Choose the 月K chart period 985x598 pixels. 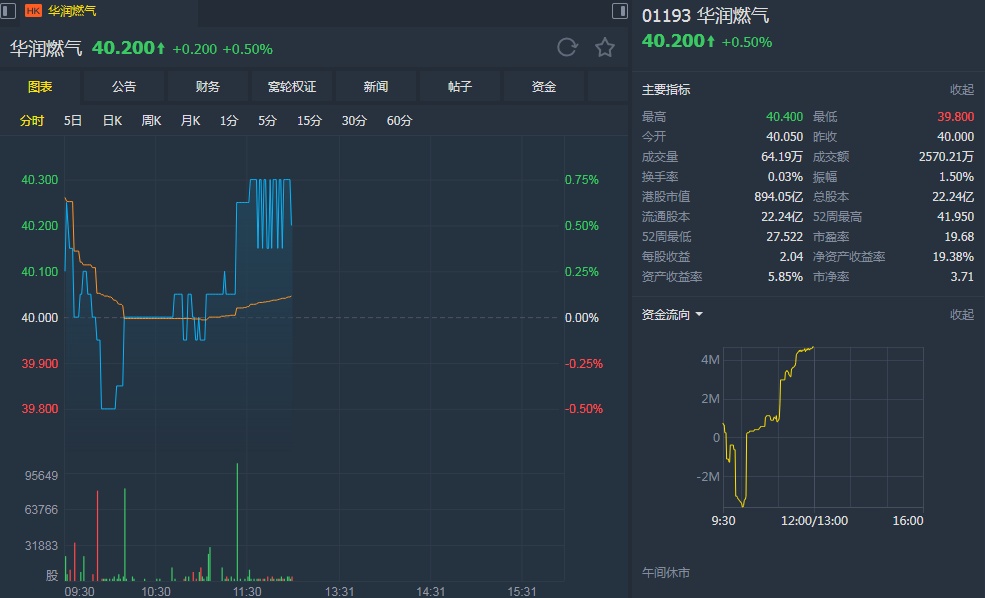[x=190, y=121]
